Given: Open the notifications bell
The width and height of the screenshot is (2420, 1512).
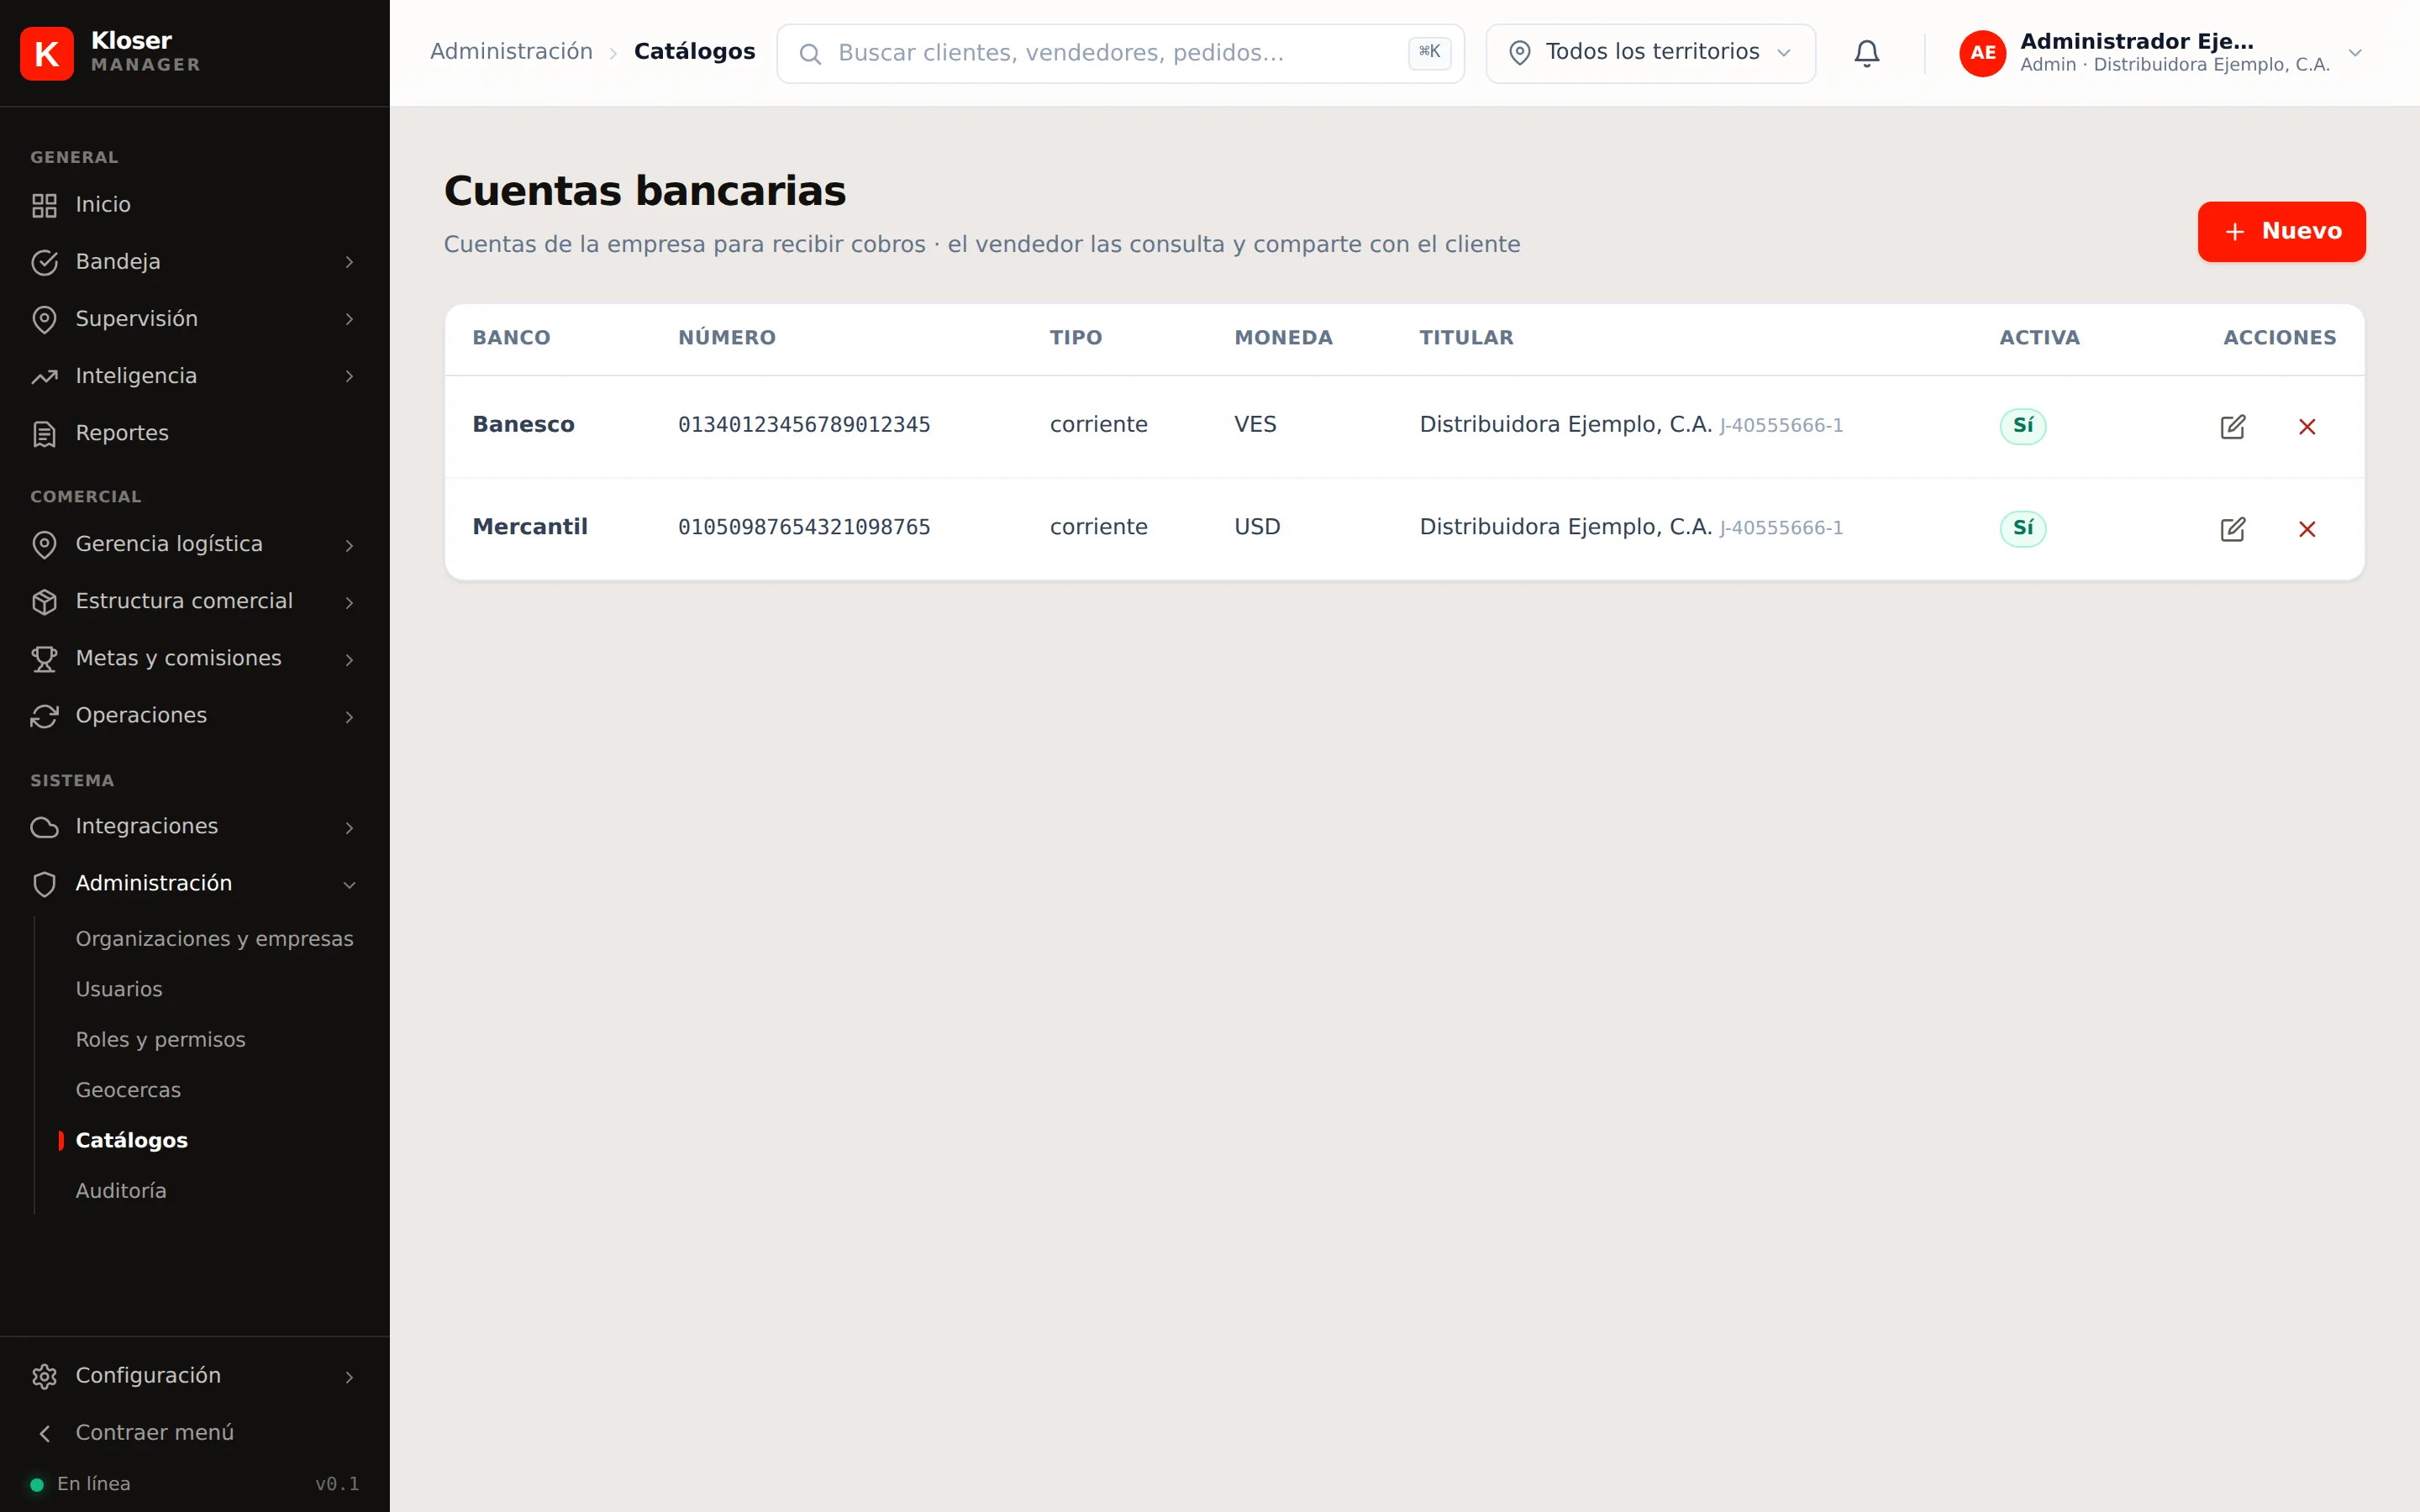Looking at the screenshot, I should point(1866,53).
